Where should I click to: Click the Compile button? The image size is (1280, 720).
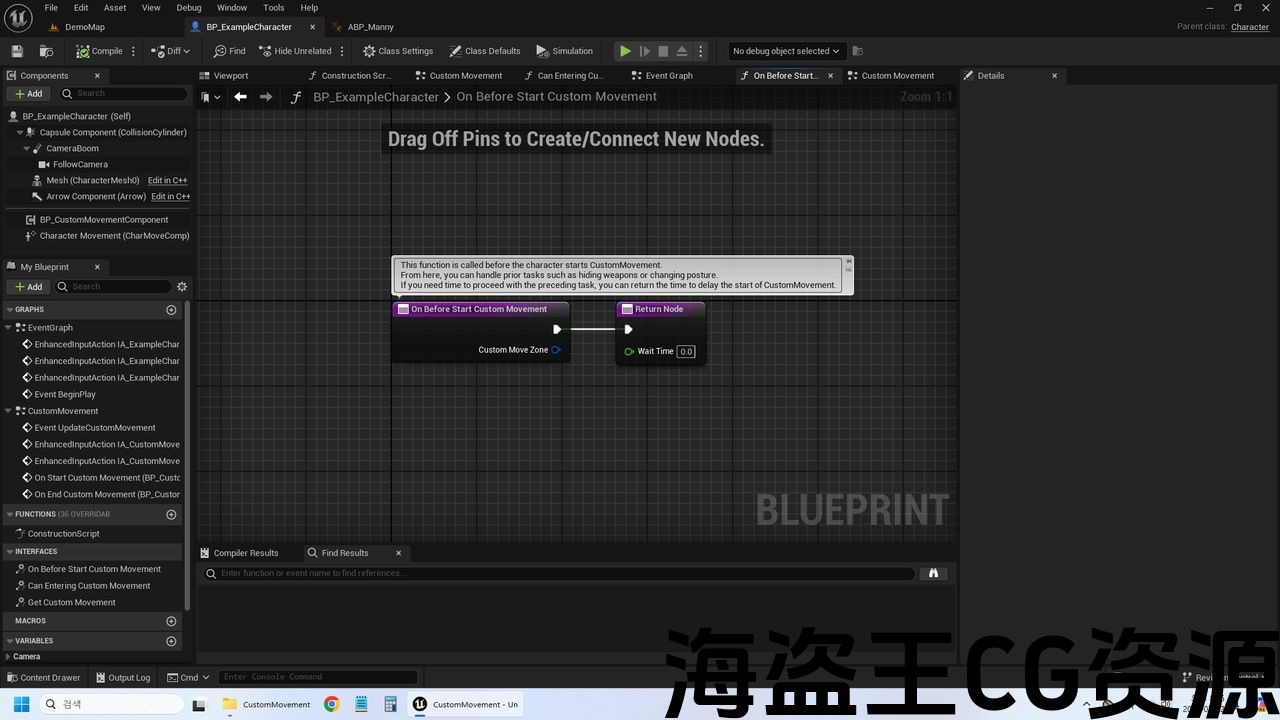pyautogui.click(x=99, y=51)
